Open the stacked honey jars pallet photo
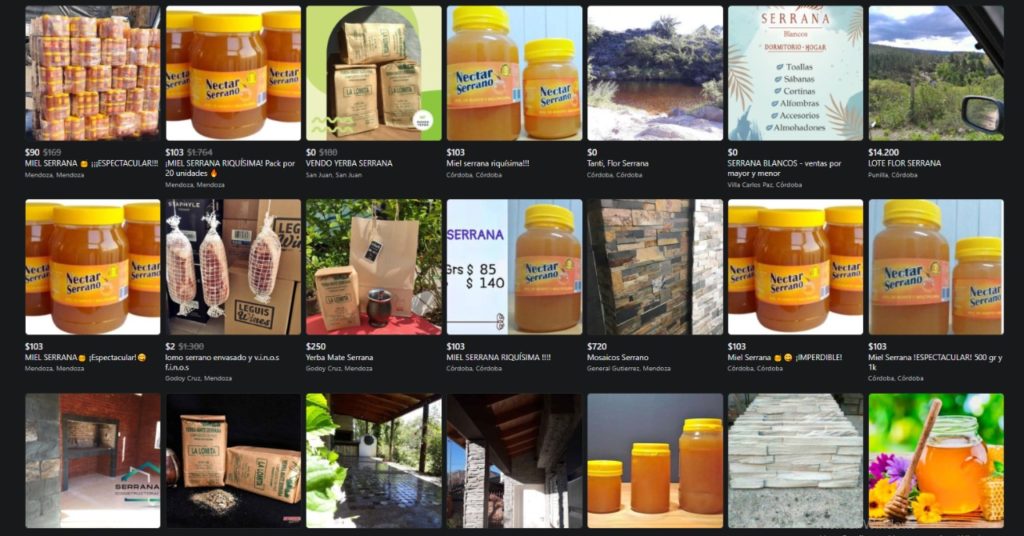Image resolution: width=1024 pixels, height=536 pixels. (x=93, y=73)
